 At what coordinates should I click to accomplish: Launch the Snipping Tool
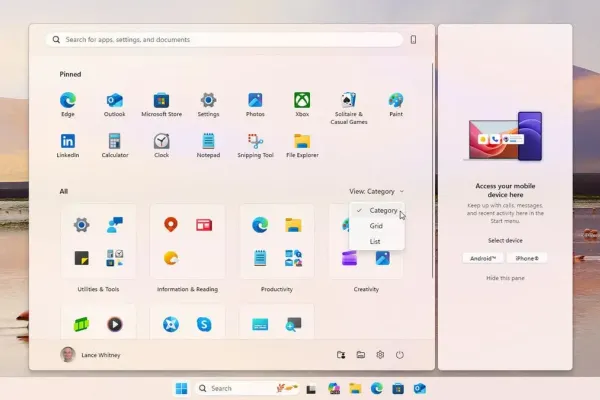click(255, 145)
